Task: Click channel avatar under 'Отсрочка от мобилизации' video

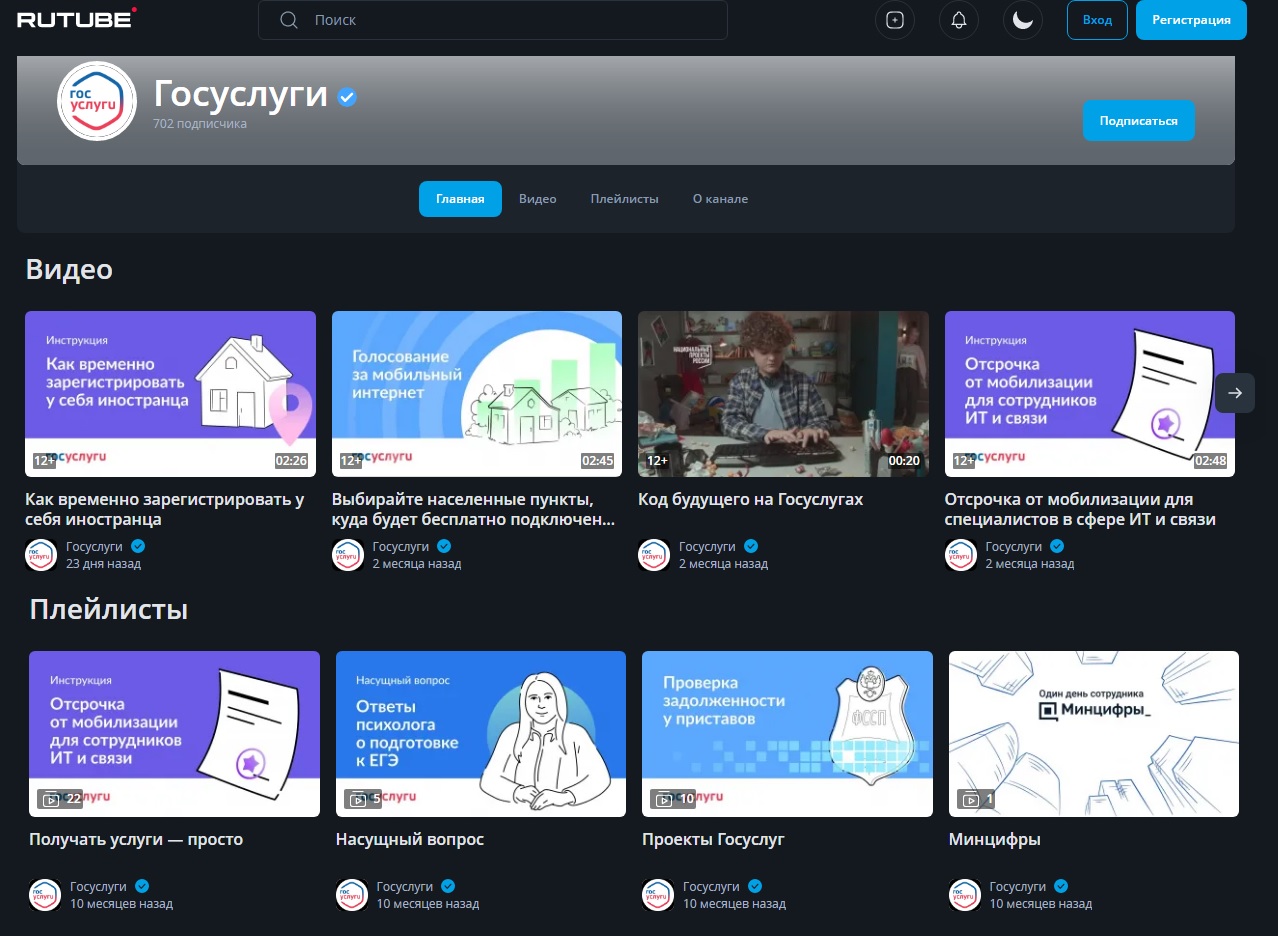Action: click(x=961, y=555)
